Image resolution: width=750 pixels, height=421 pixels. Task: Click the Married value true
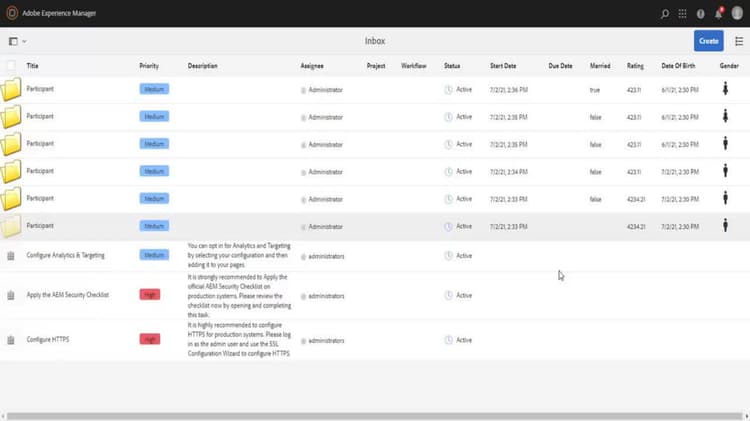coord(595,90)
